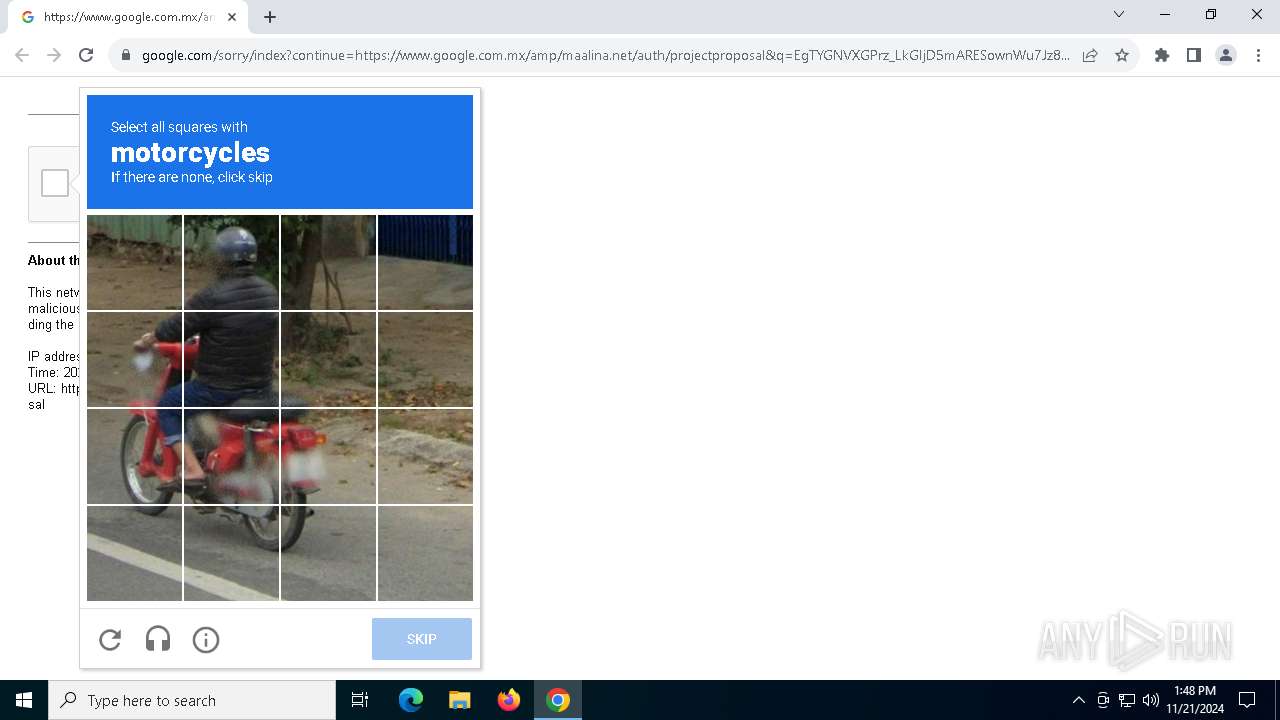Open Chrome three-dot menu

click(x=1258, y=55)
